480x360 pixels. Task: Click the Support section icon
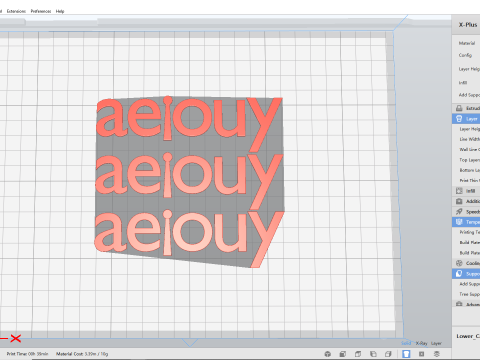pos(459,273)
